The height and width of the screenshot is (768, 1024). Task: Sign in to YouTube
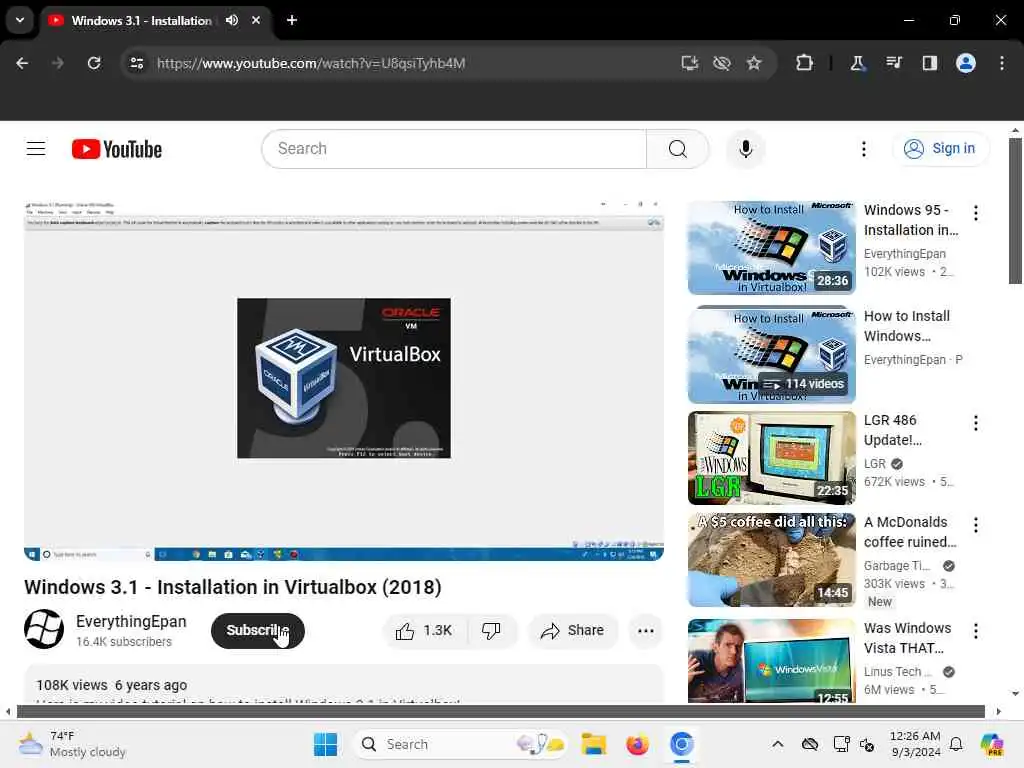(940, 149)
